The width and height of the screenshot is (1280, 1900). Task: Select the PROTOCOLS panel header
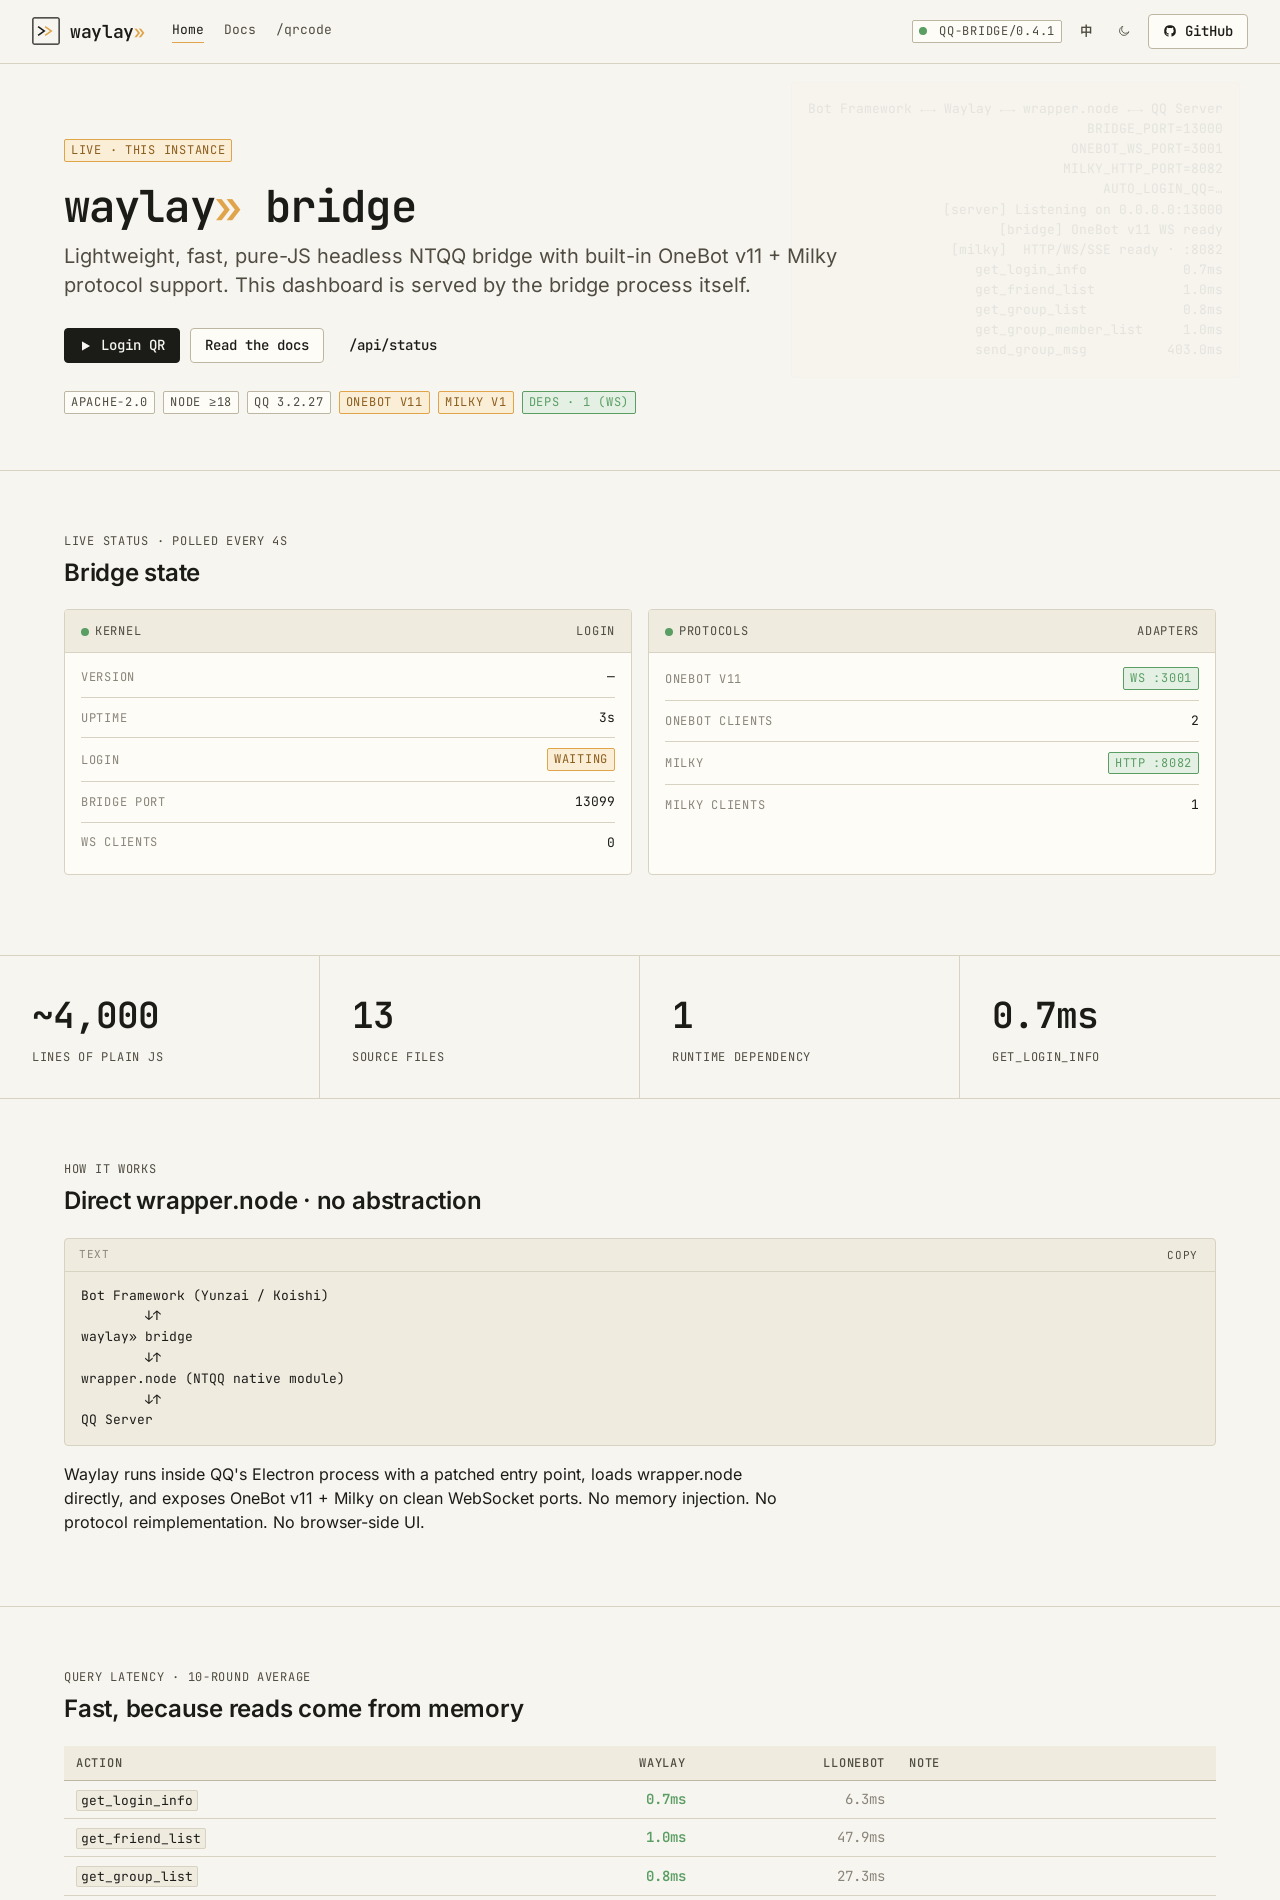tap(932, 631)
